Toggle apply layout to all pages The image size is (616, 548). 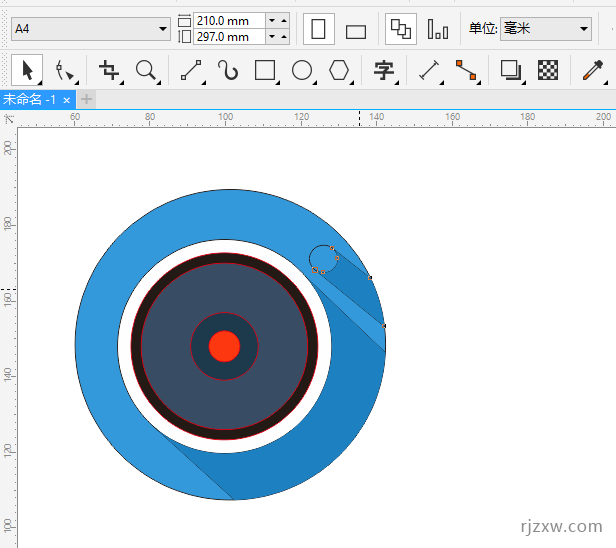click(x=401, y=29)
